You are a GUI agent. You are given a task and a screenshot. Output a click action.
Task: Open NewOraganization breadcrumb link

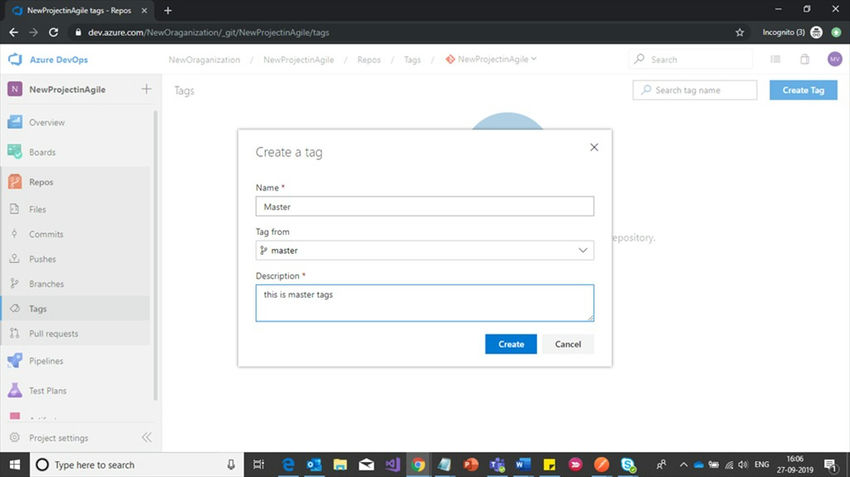tap(204, 60)
